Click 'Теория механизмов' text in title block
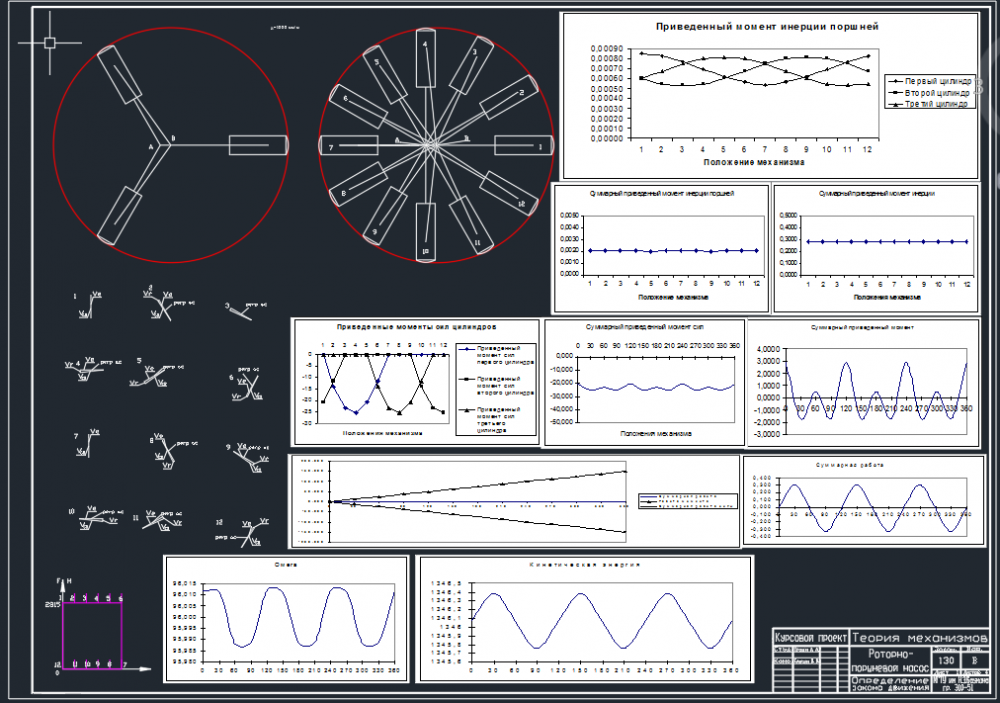This screenshot has width=1000, height=703. point(919,638)
